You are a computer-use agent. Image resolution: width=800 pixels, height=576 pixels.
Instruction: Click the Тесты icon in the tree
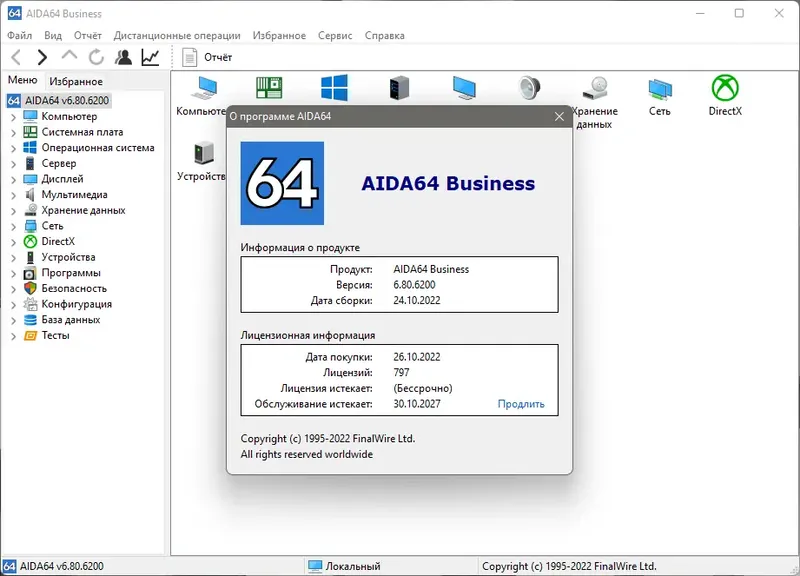[31, 336]
